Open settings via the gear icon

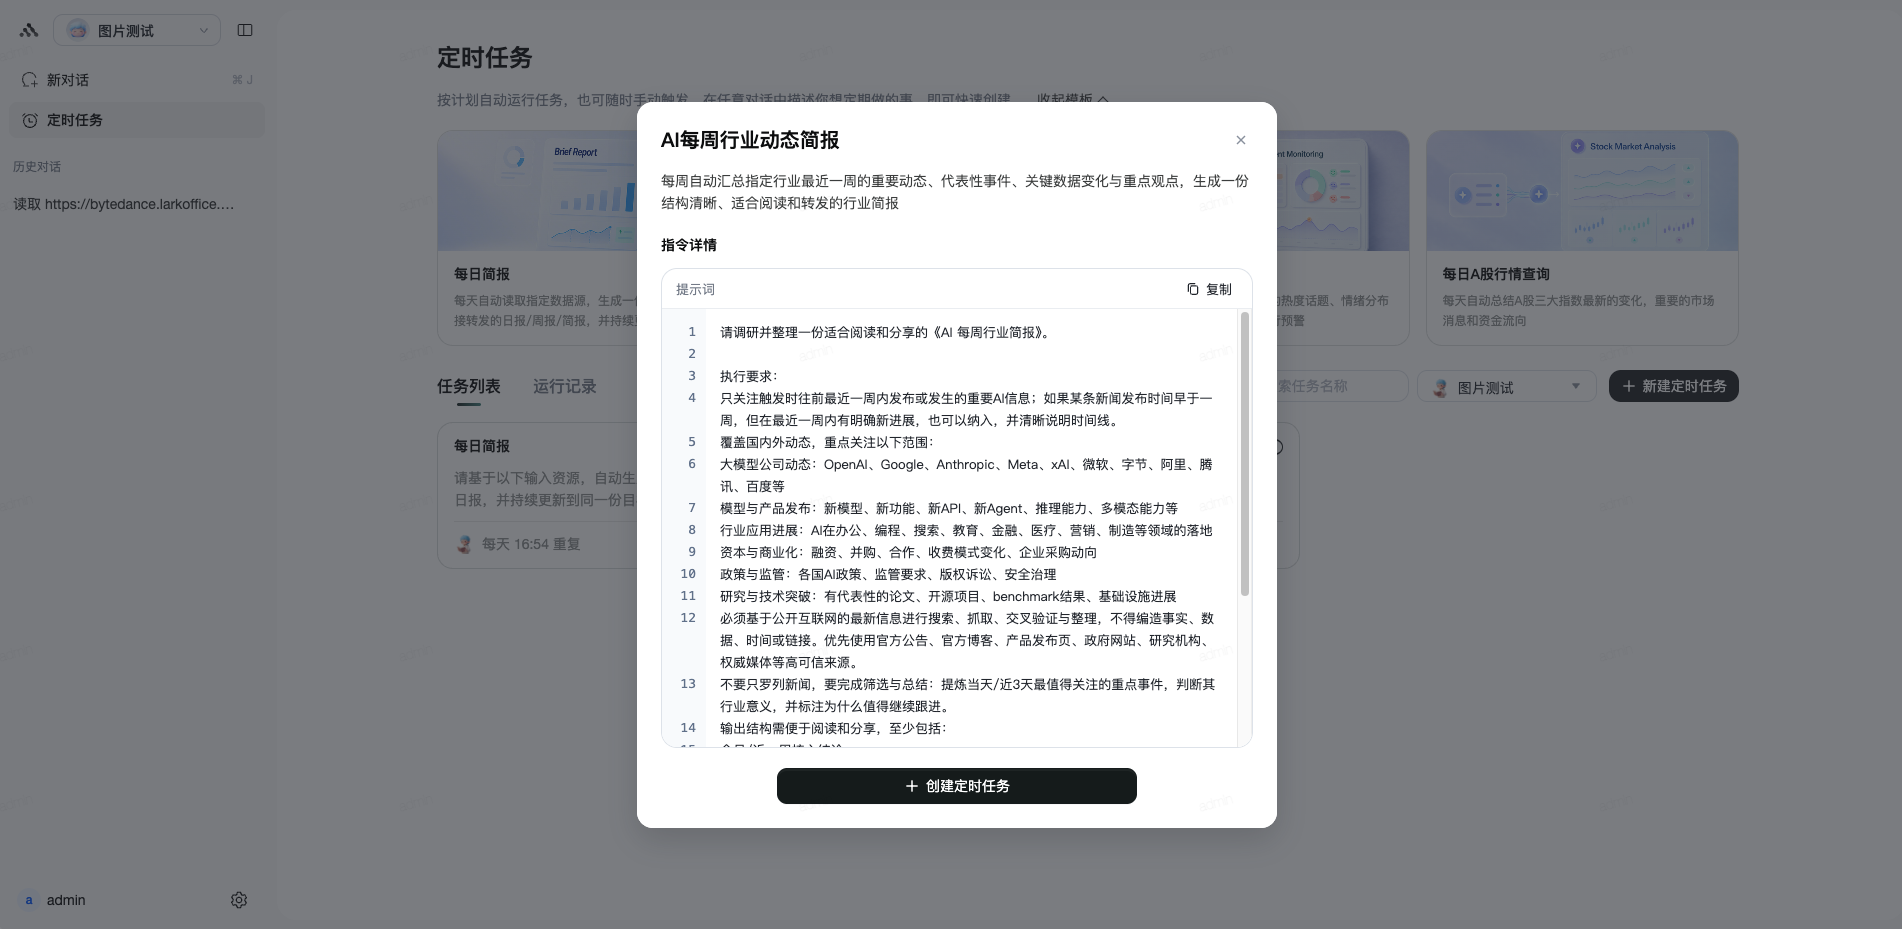click(239, 900)
